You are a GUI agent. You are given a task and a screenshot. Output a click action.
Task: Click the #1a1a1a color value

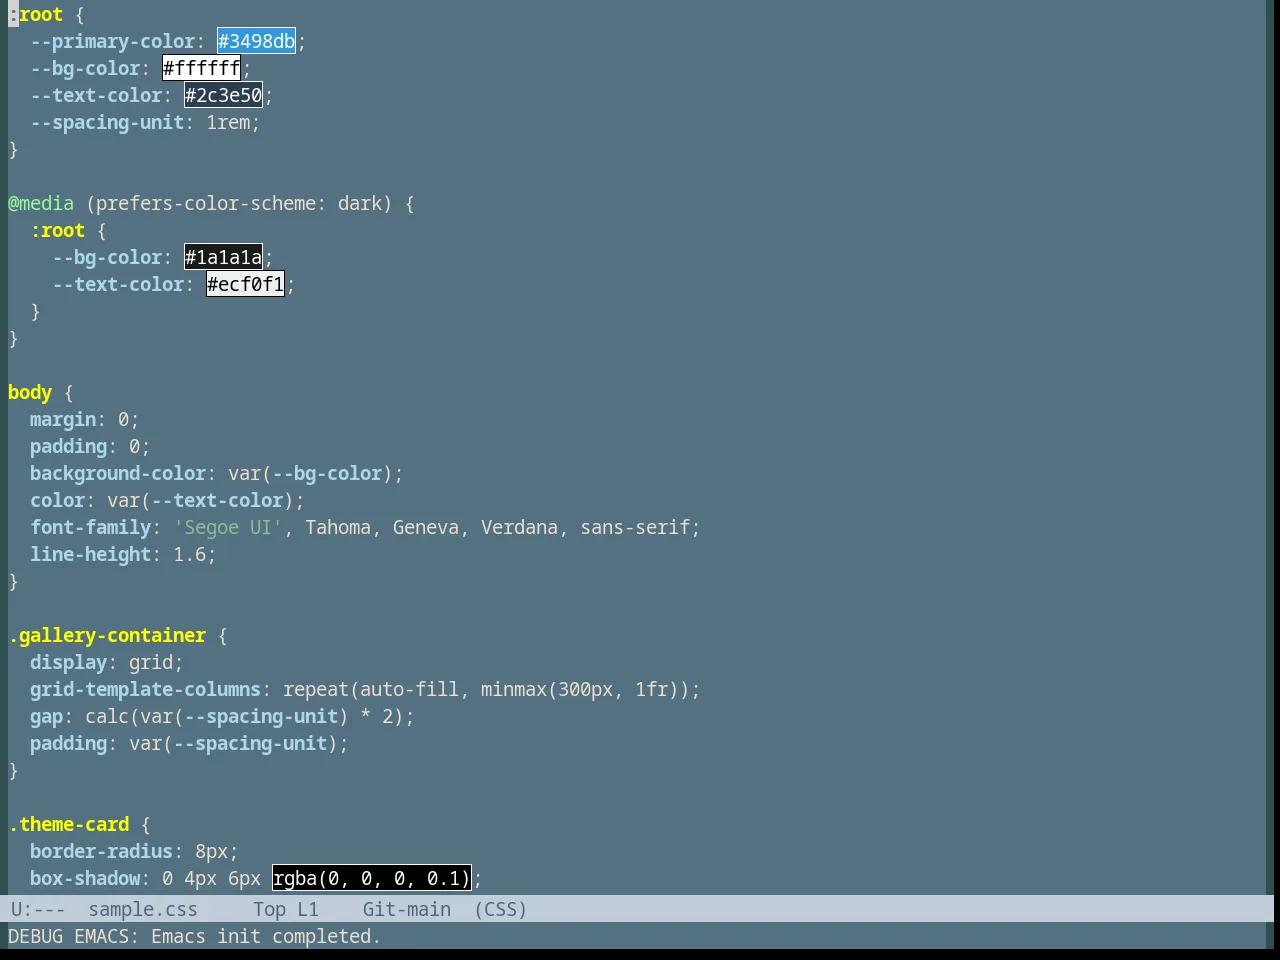point(223,257)
